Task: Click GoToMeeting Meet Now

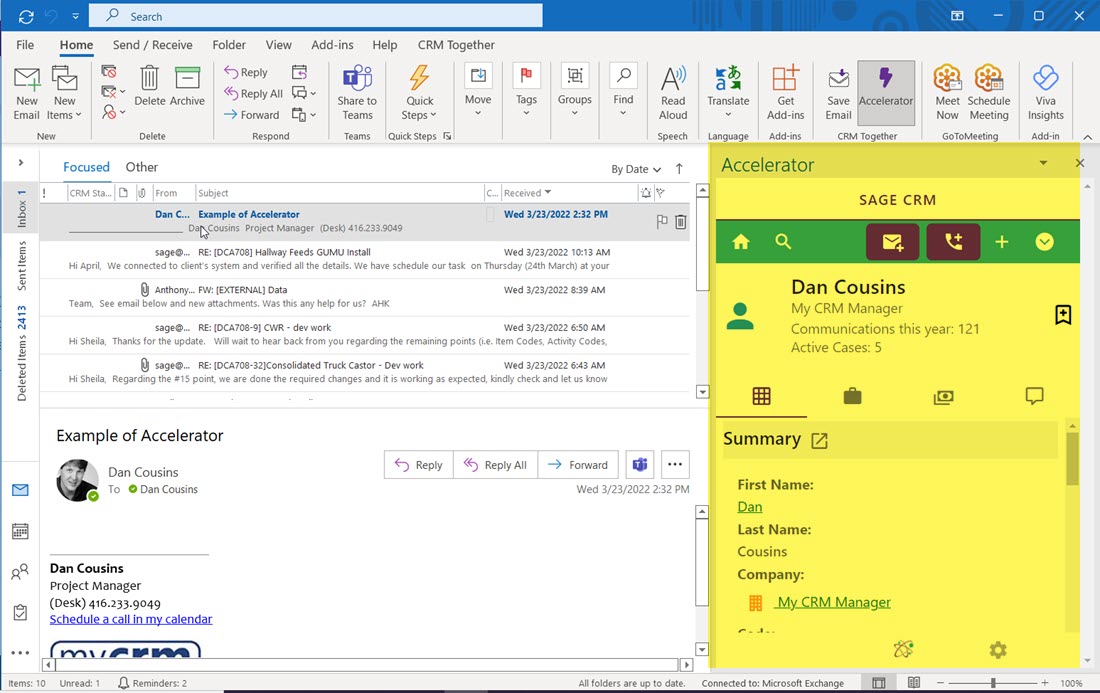Action: [x=947, y=93]
